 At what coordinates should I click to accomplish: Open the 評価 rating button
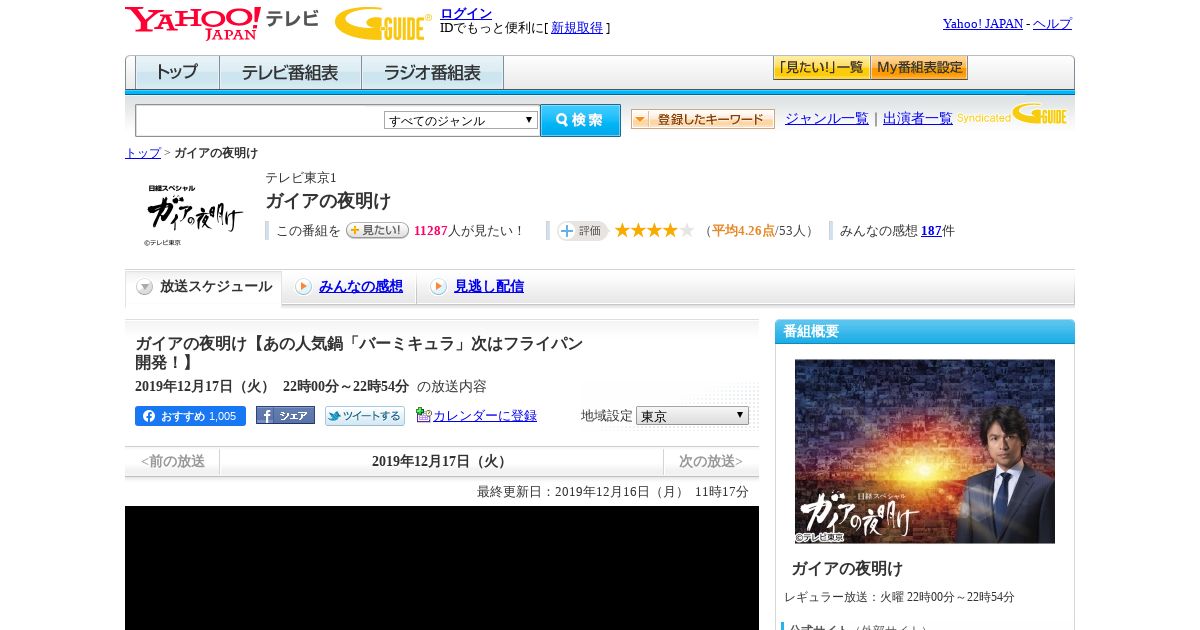[582, 231]
